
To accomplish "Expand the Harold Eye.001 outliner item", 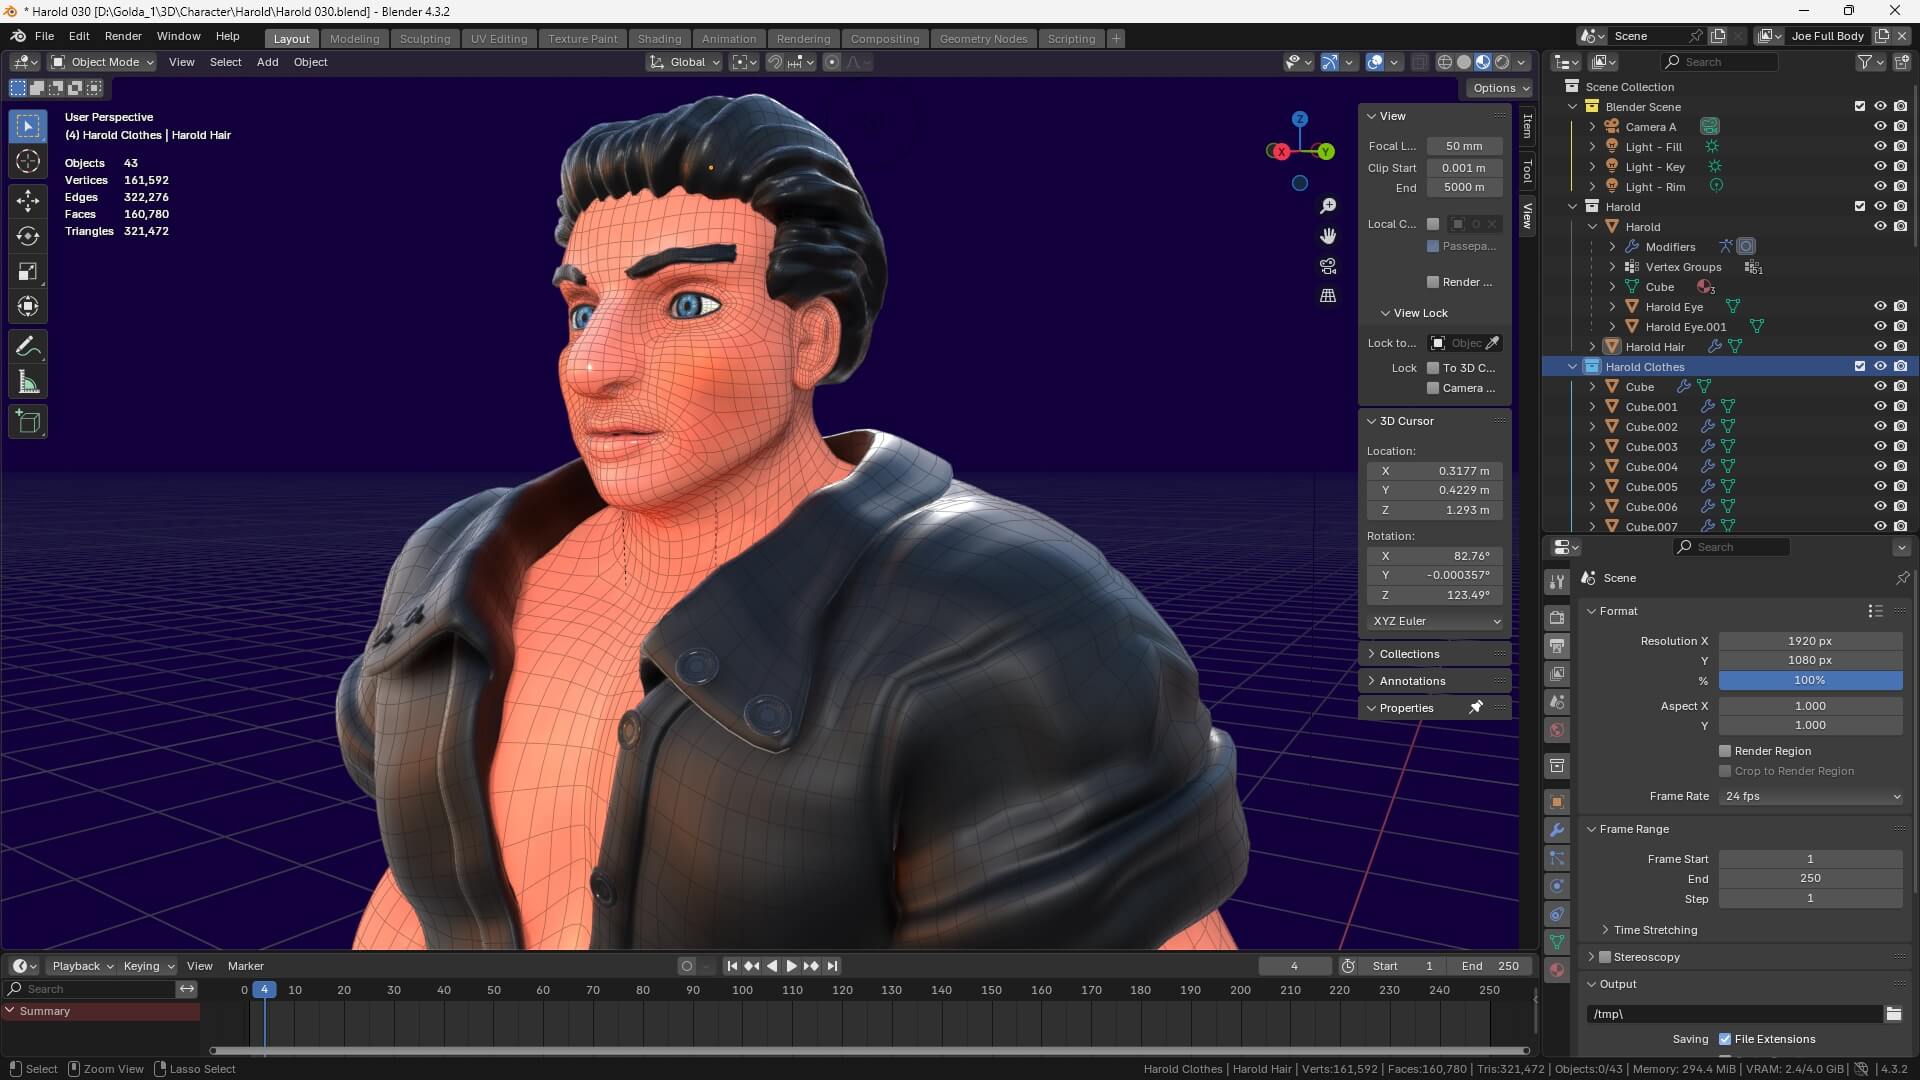I will coord(1610,326).
